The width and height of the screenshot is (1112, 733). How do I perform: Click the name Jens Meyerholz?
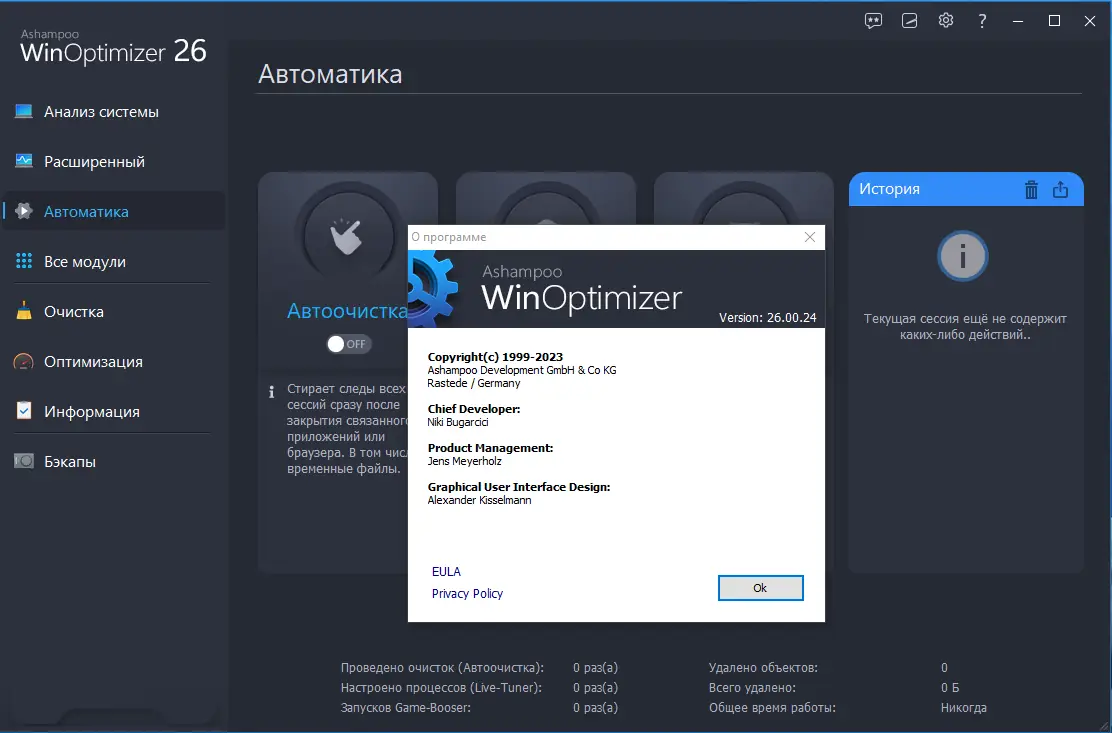[x=465, y=461]
